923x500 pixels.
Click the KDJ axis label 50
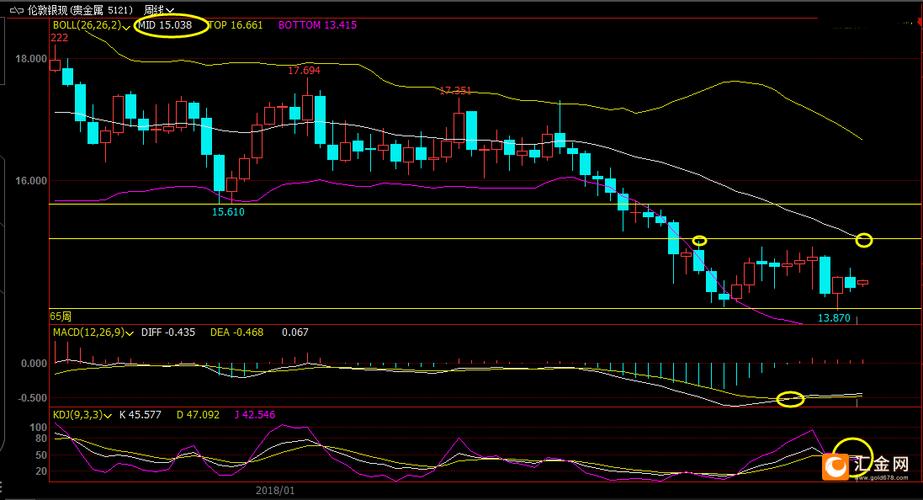coord(41,455)
